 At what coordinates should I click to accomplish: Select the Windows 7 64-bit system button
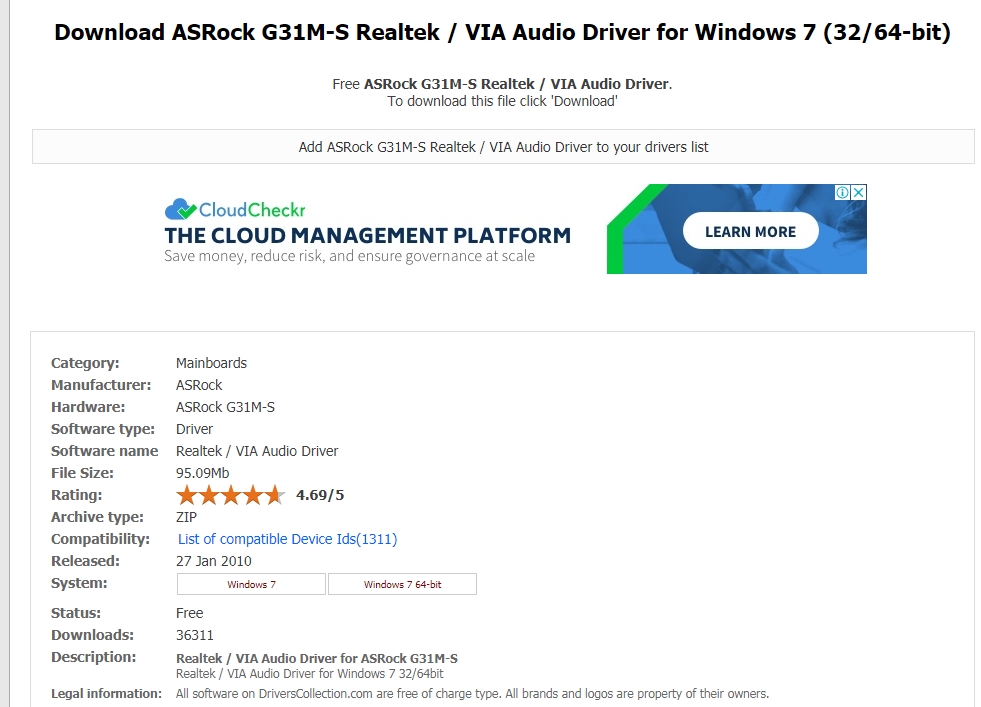click(x=402, y=584)
